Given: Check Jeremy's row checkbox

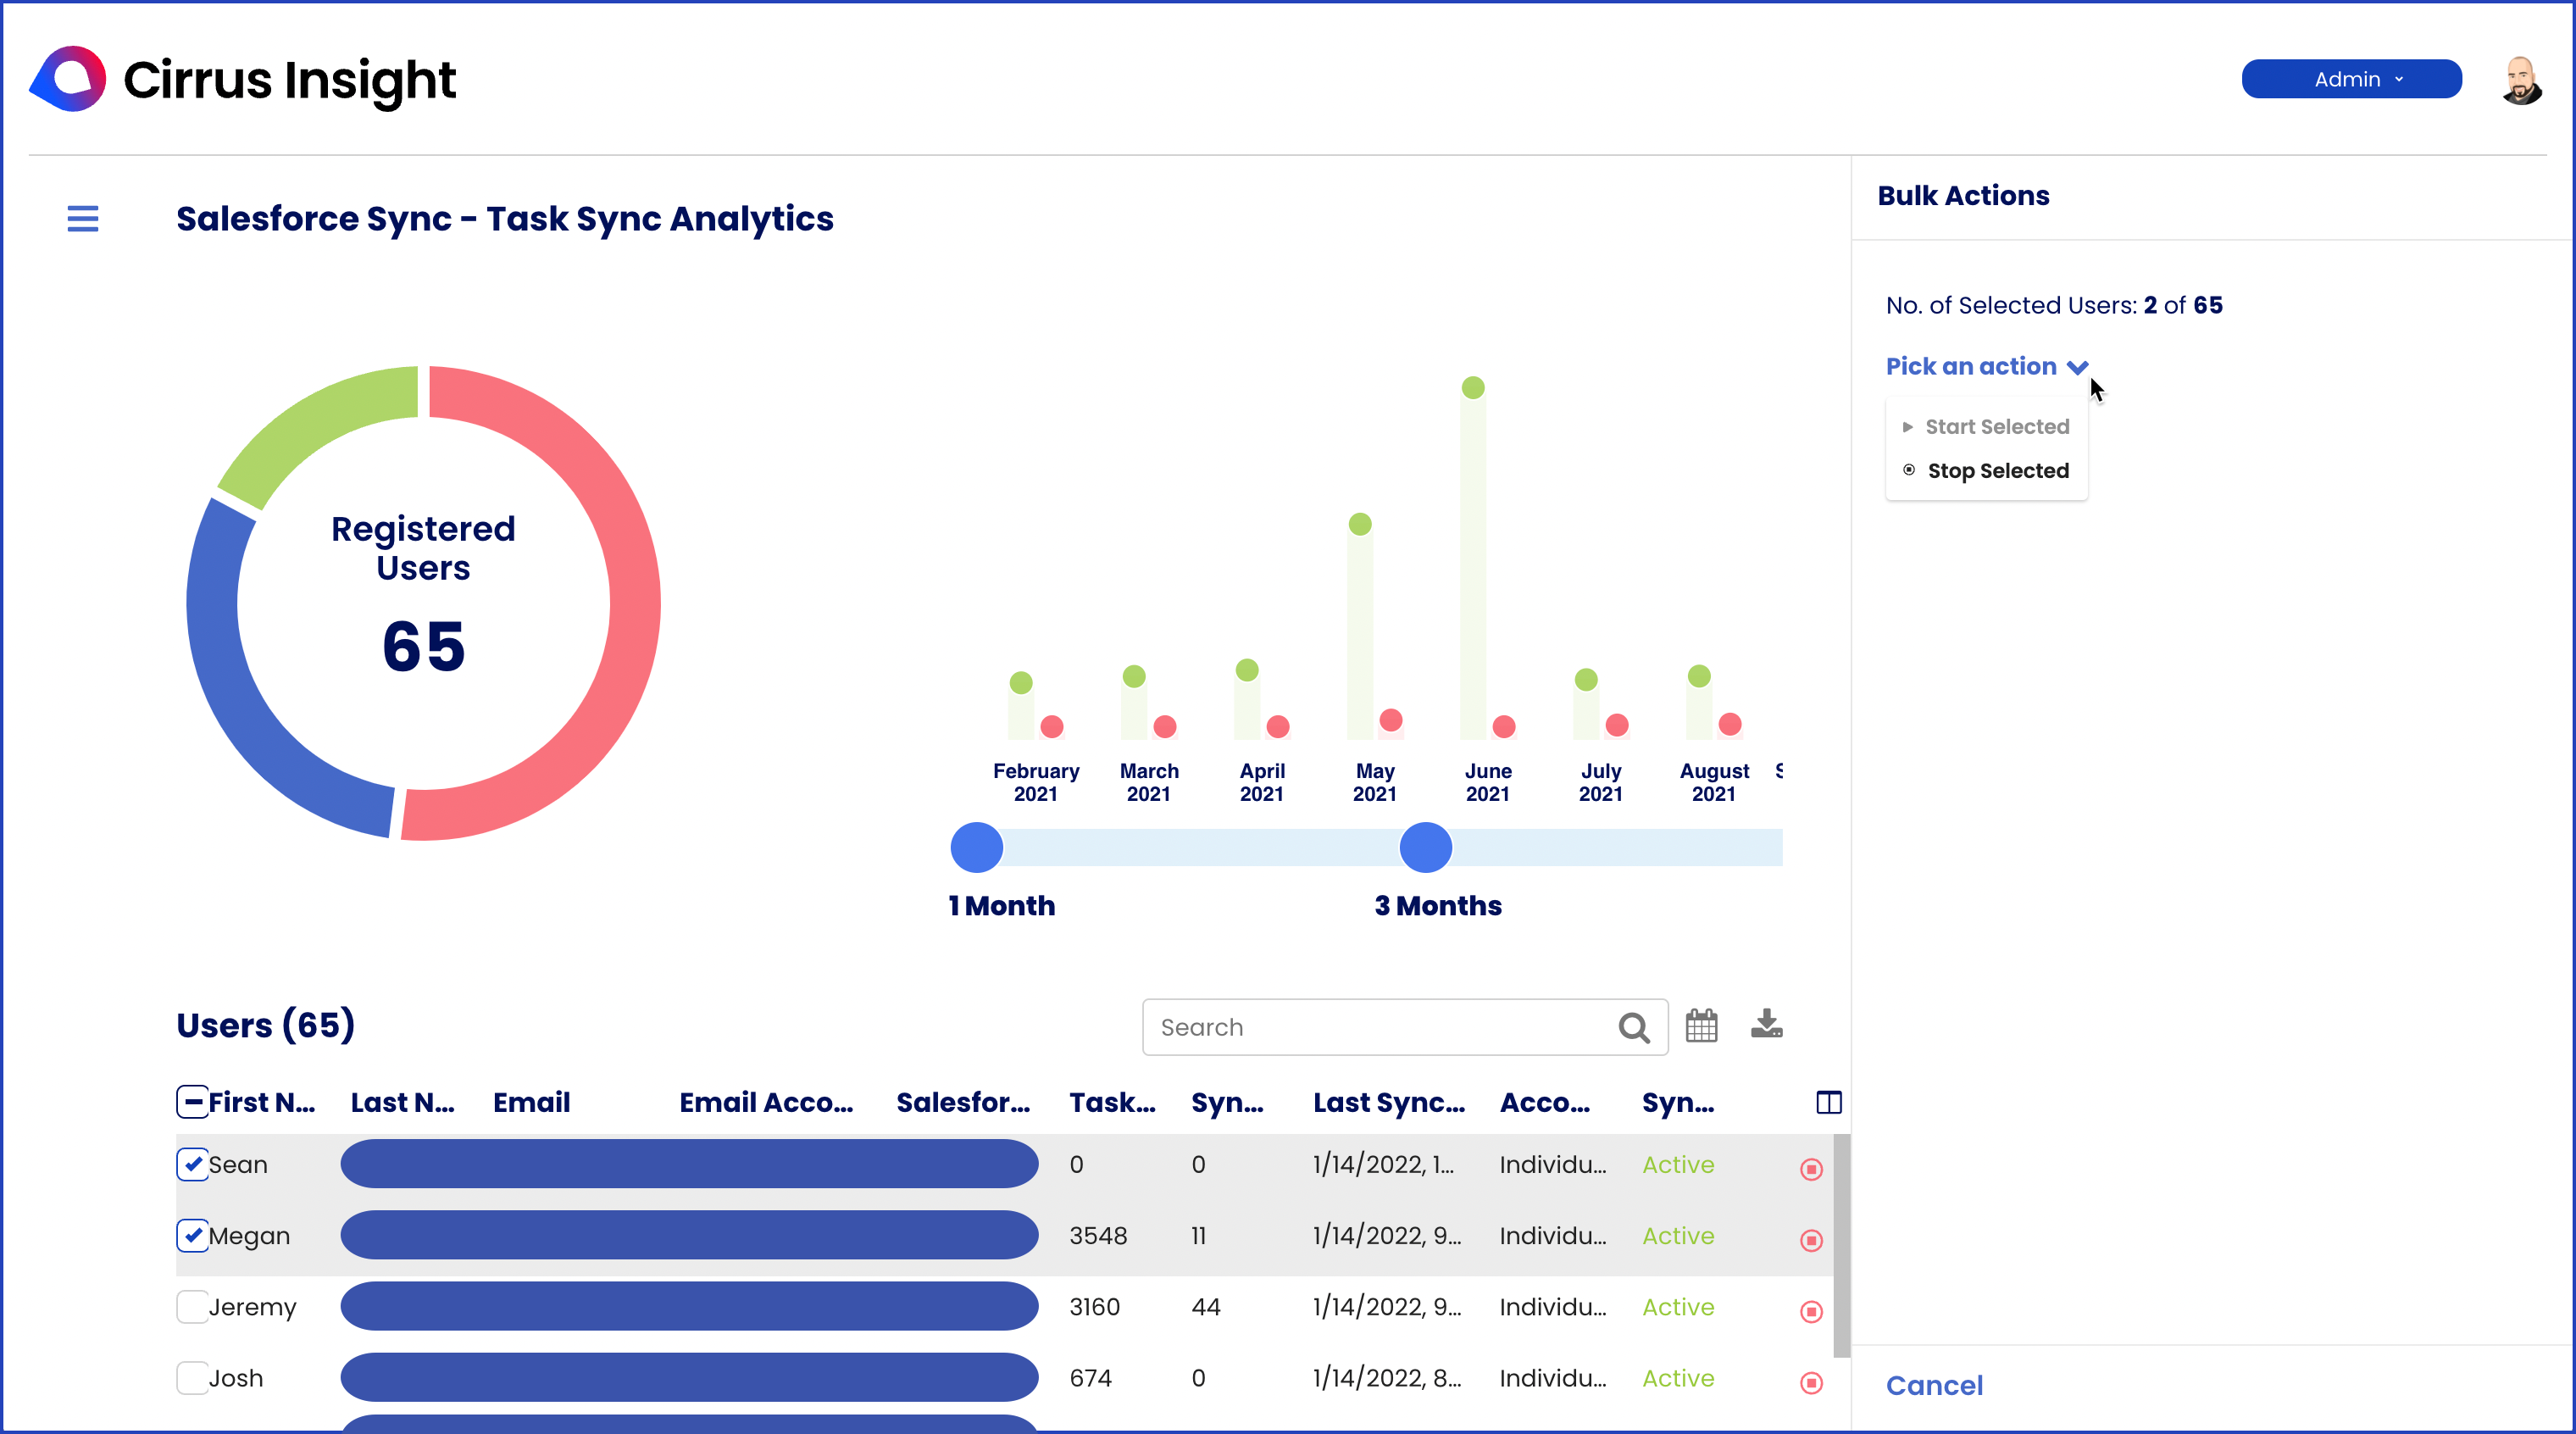Looking at the screenshot, I should click(192, 1306).
